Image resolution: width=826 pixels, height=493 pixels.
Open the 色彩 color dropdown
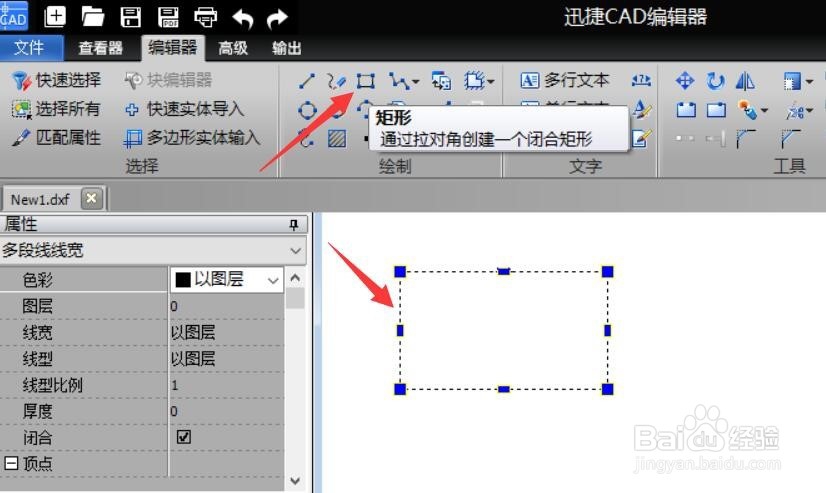pyautogui.click(x=273, y=280)
